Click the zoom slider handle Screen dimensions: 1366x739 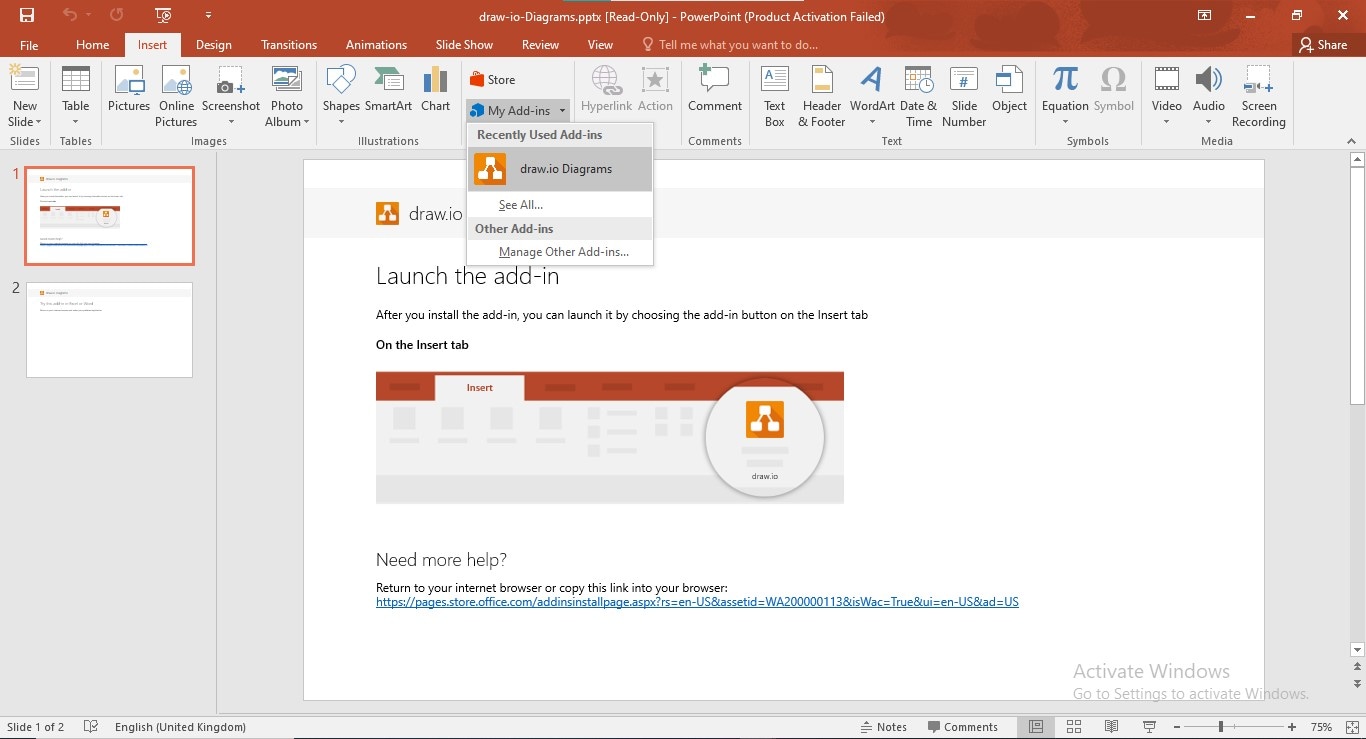[x=1220, y=727]
